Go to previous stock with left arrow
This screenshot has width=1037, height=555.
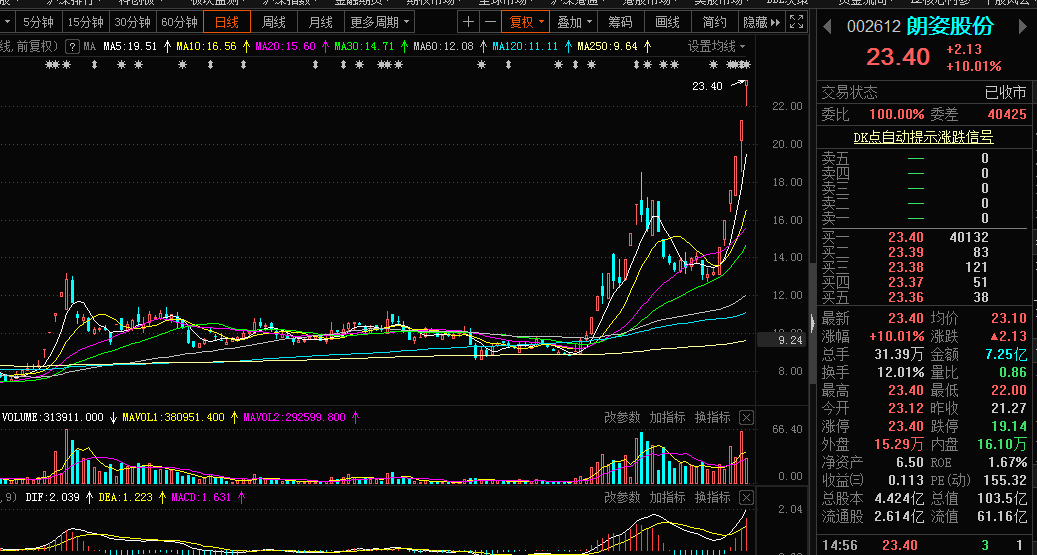pos(827,26)
